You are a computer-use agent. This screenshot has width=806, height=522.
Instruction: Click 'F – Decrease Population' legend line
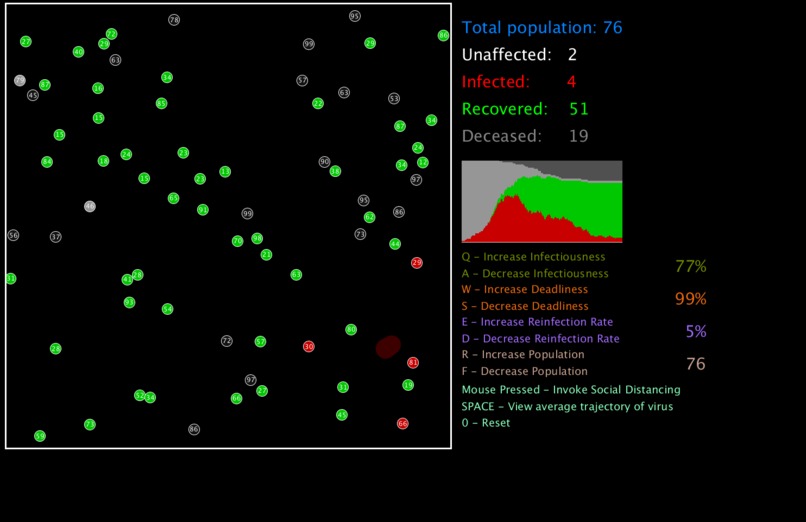524,371
